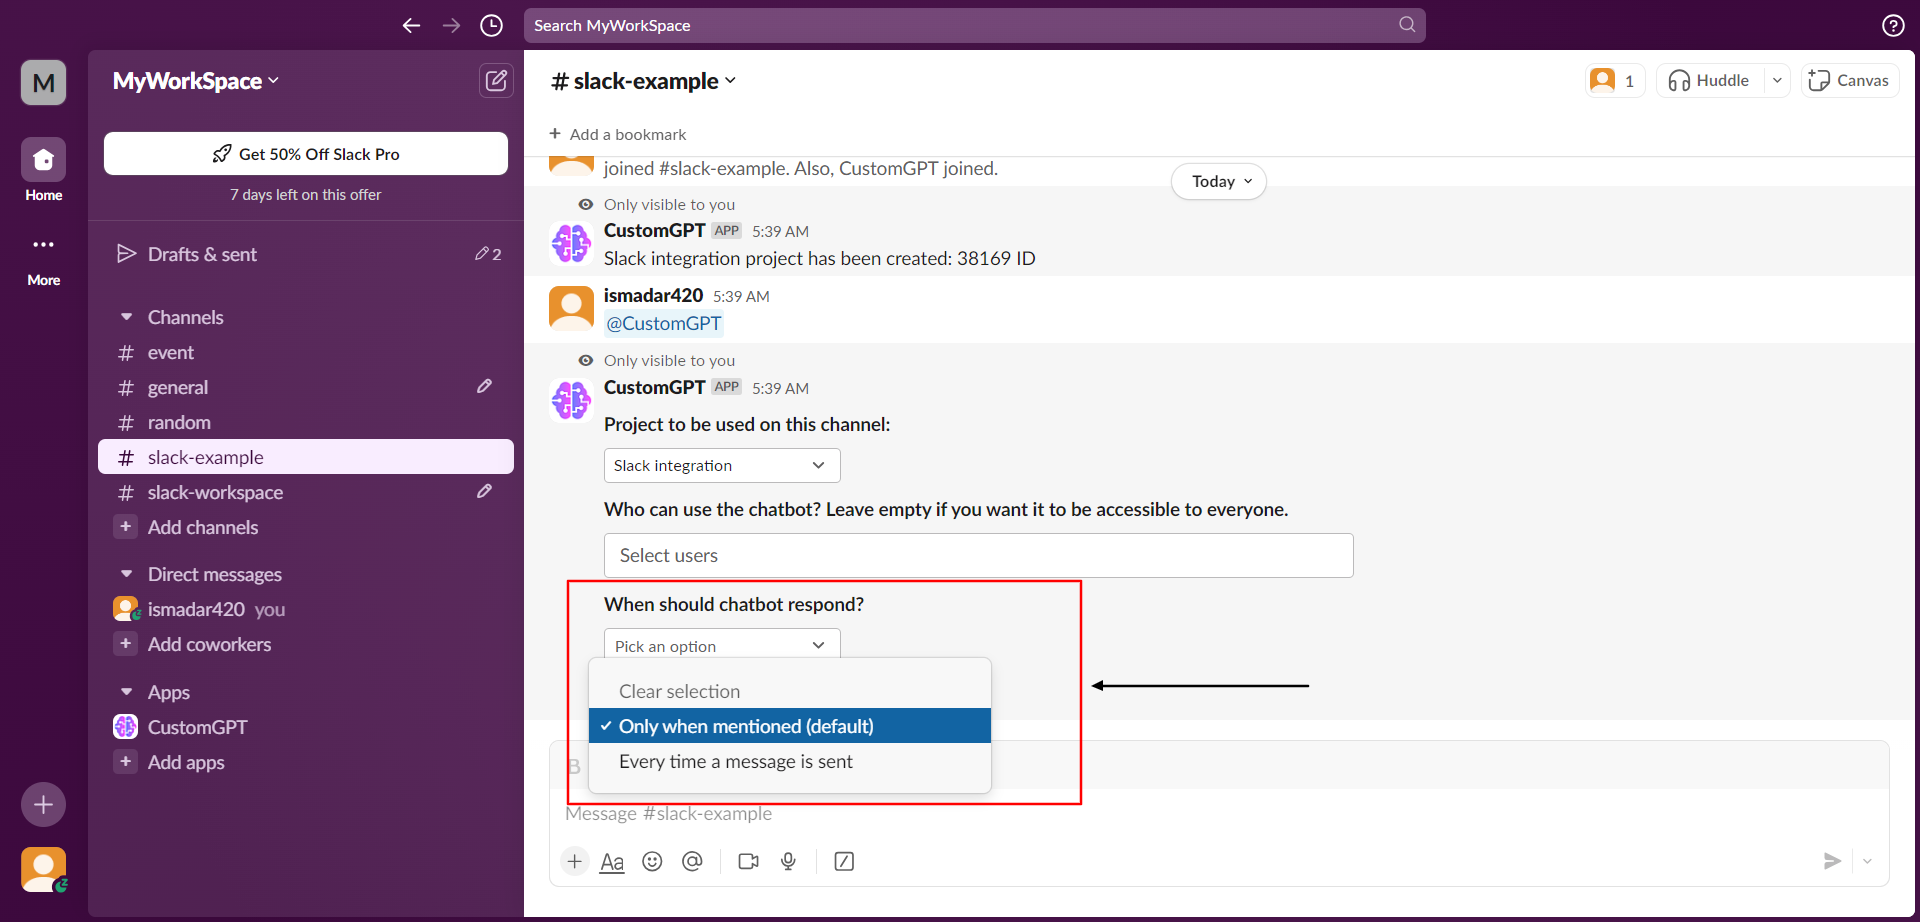This screenshot has height=922, width=1920.
Task: Open the emoji picker
Action: 652,861
